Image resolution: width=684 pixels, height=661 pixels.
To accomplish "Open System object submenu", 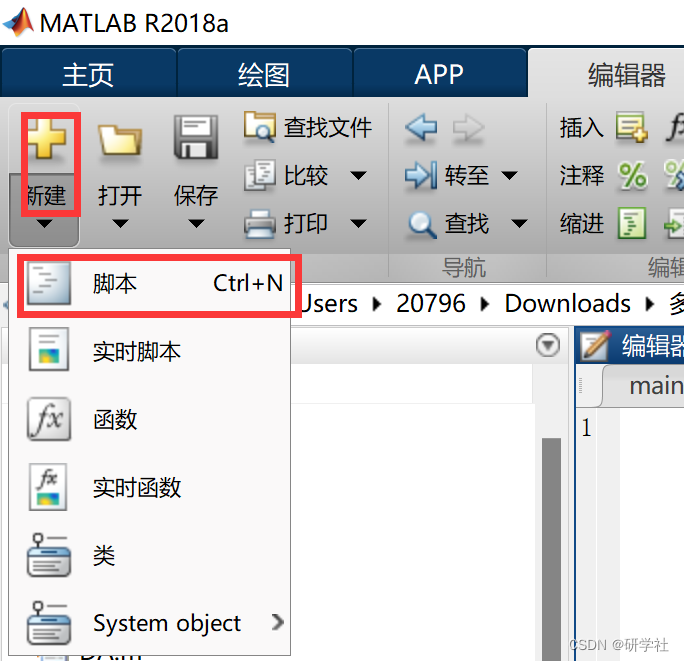I will click(x=150, y=623).
